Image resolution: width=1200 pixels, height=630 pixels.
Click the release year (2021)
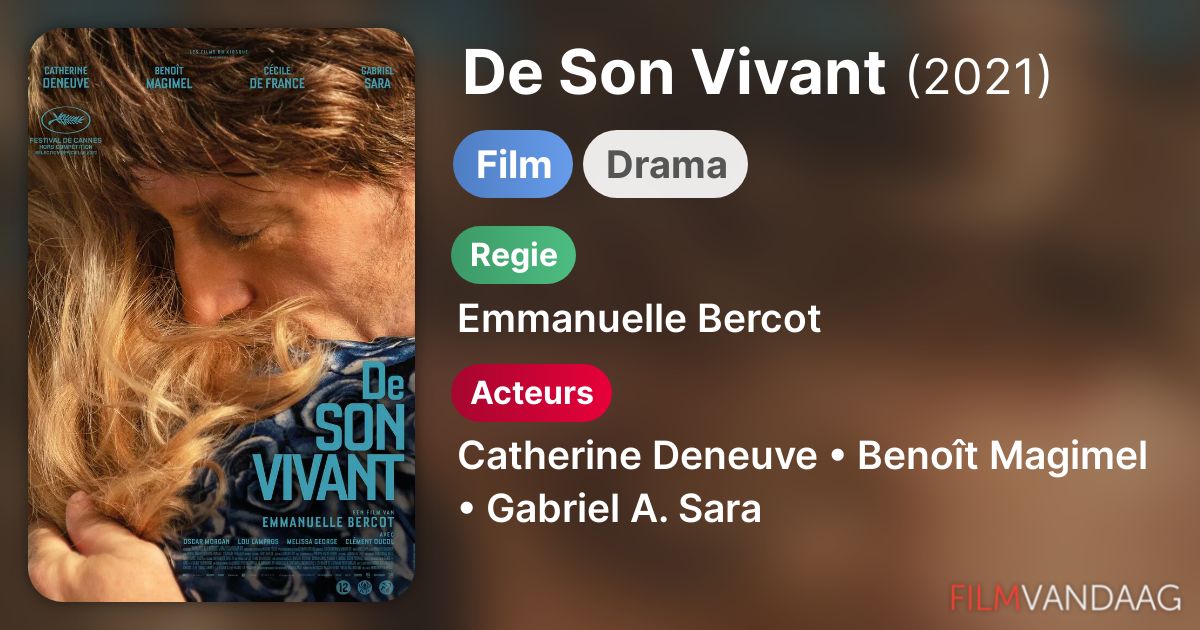click(979, 76)
